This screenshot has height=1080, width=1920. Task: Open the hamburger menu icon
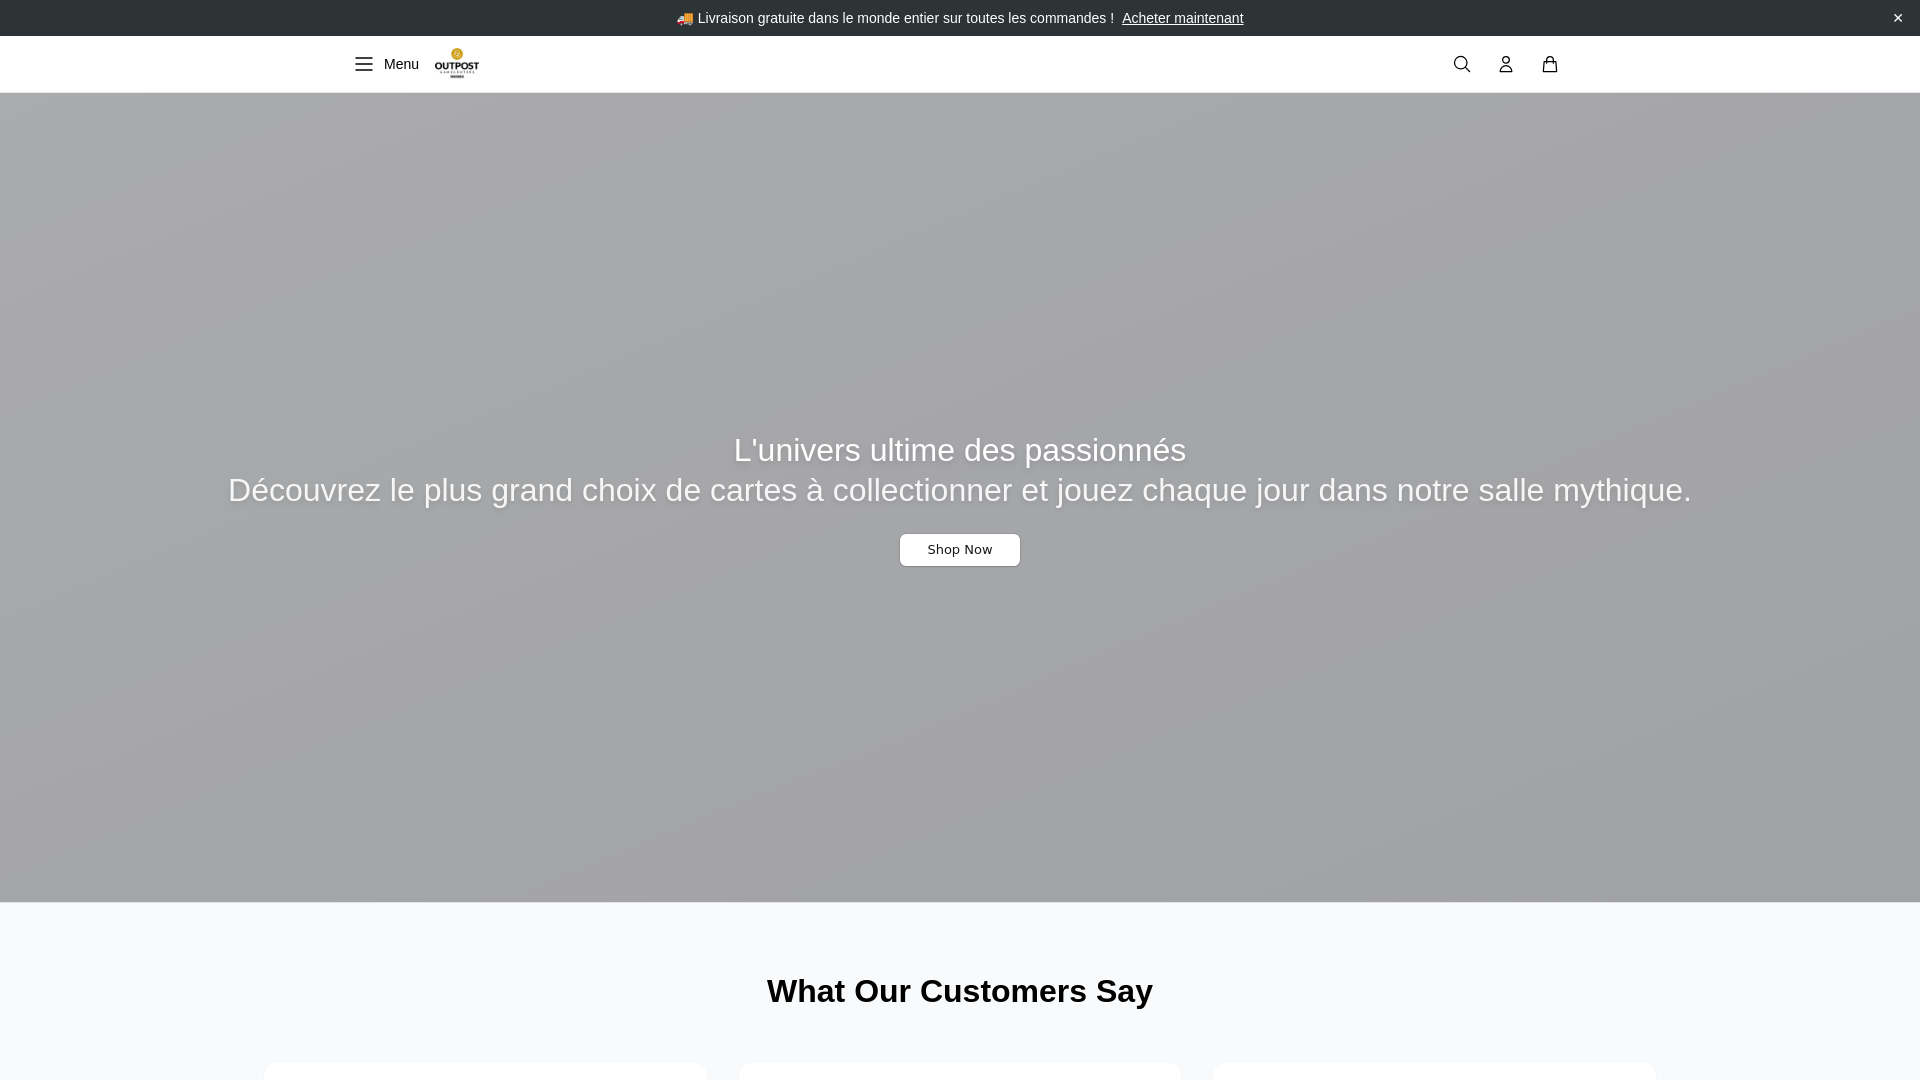click(364, 64)
